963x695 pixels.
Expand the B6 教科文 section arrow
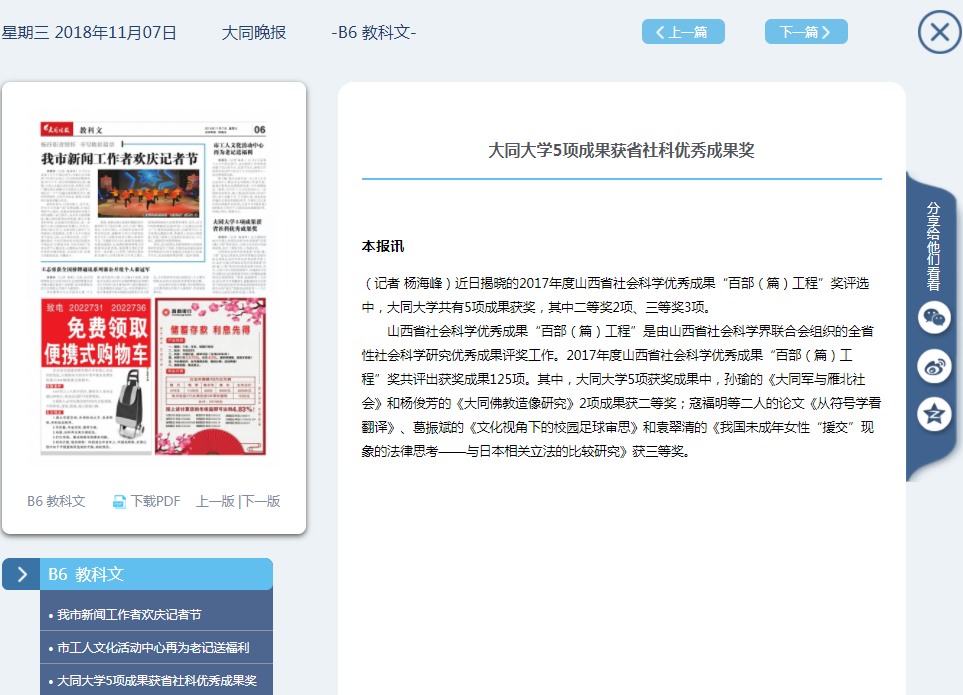coord(21,574)
